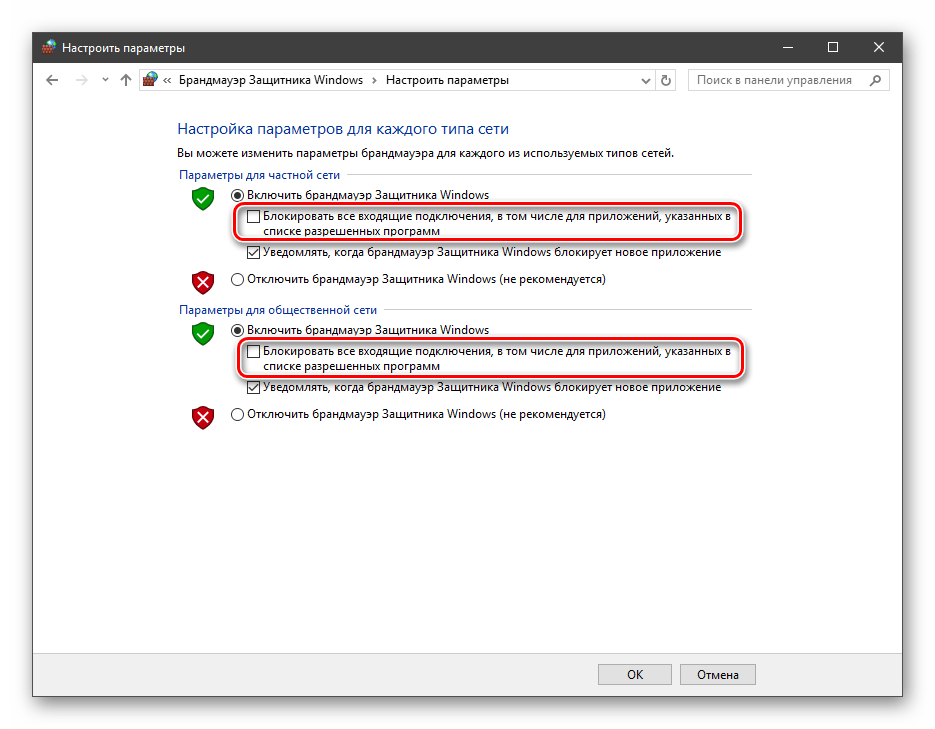The image size is (935, 729).
Task: Enable block all incoming connections for private network
Action: coord(254,215)
